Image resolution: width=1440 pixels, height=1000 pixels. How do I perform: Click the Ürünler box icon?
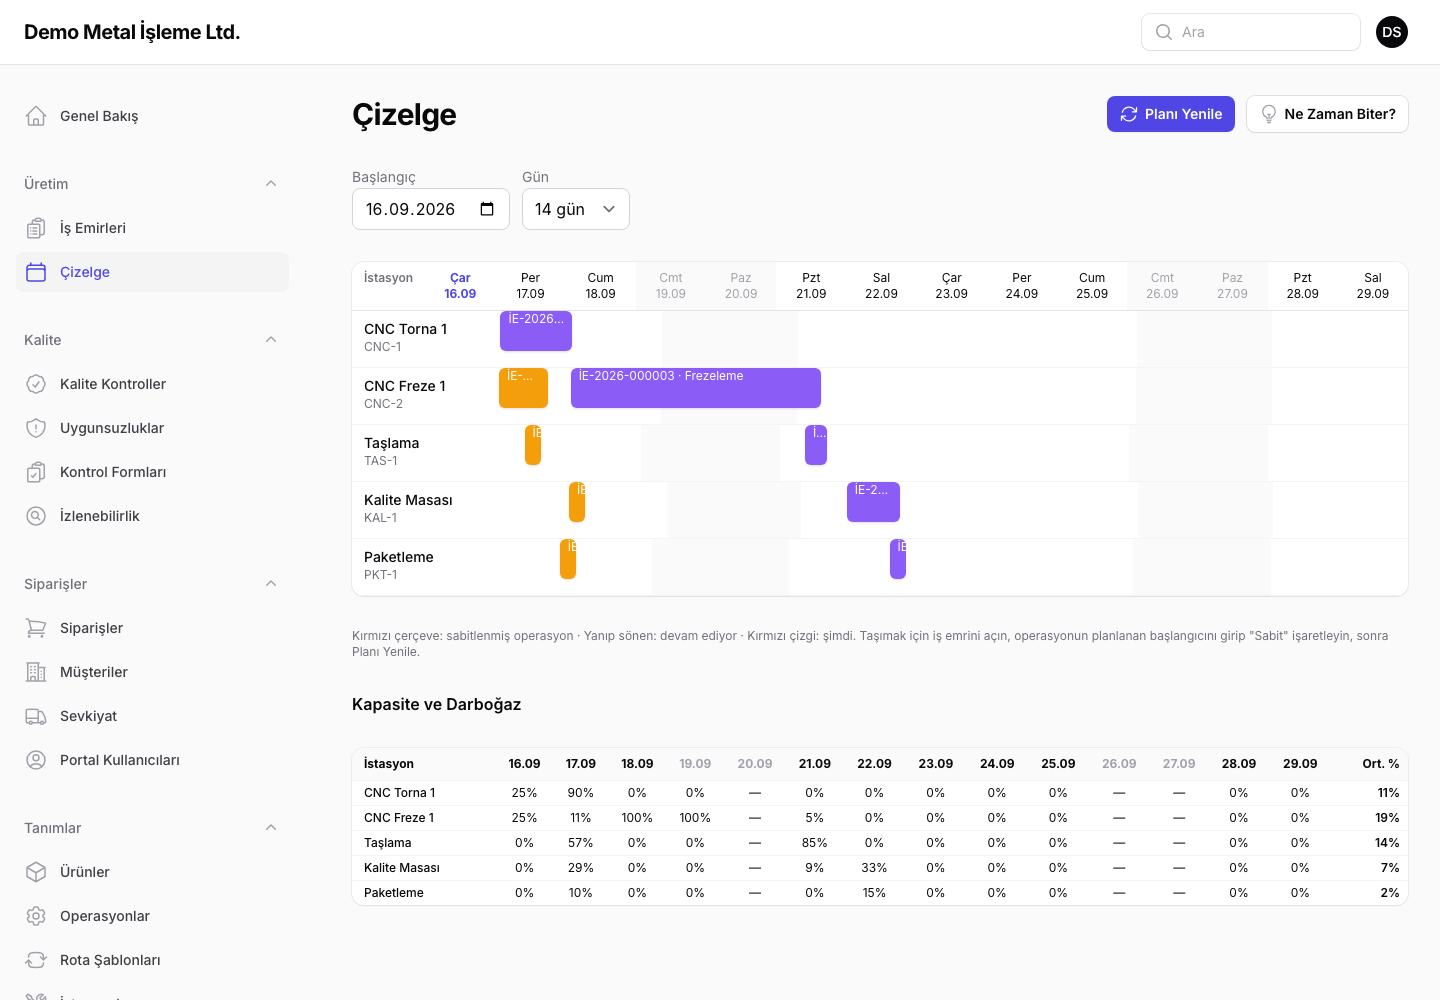[36, 872]
